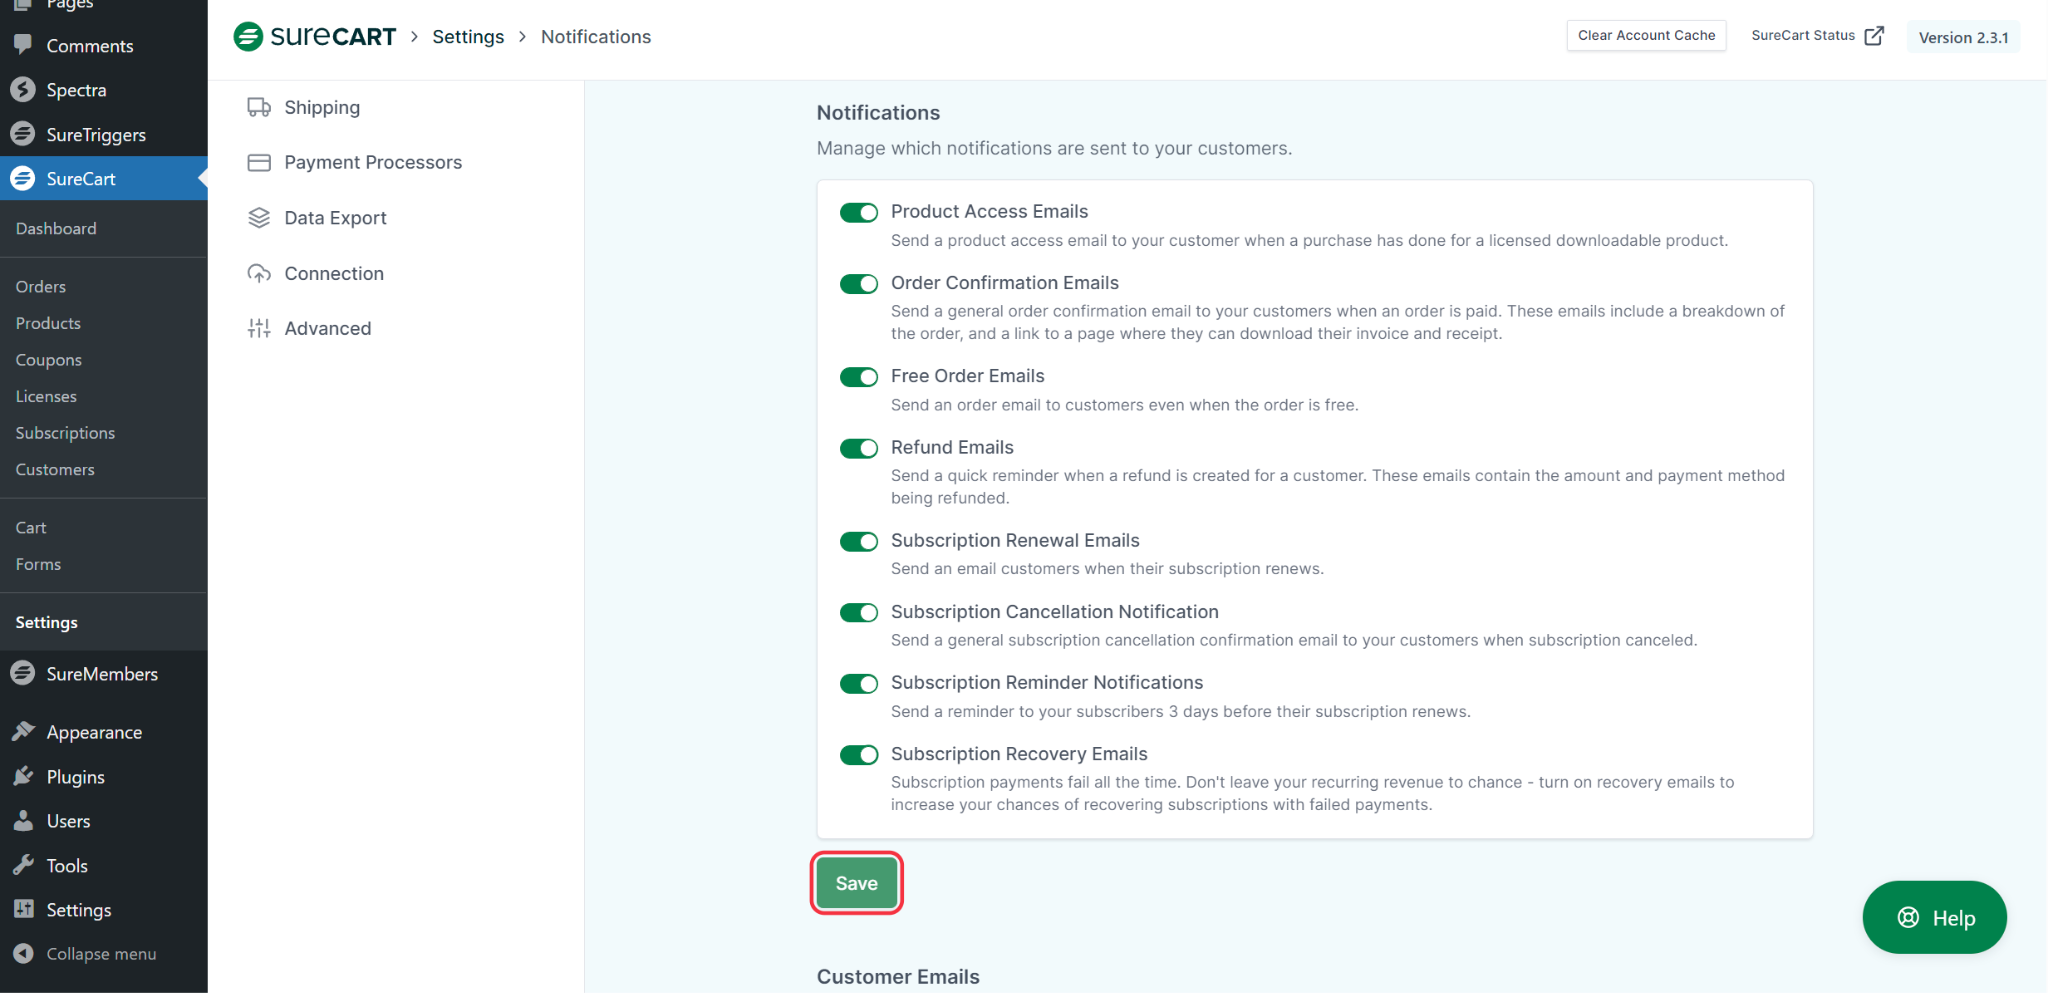
Task: Click Clear Account Cache
Action: coord(1645,35)
